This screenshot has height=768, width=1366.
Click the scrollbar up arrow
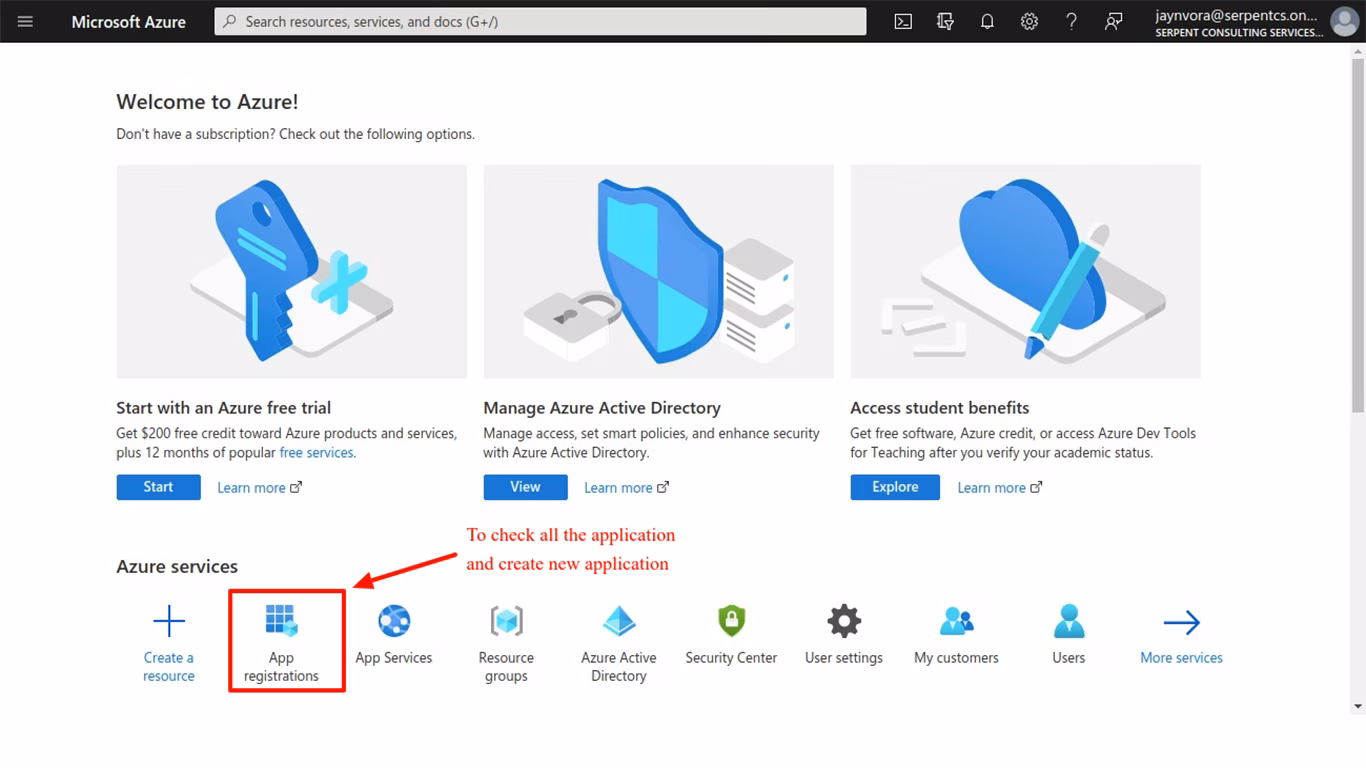click(1358, 49)
